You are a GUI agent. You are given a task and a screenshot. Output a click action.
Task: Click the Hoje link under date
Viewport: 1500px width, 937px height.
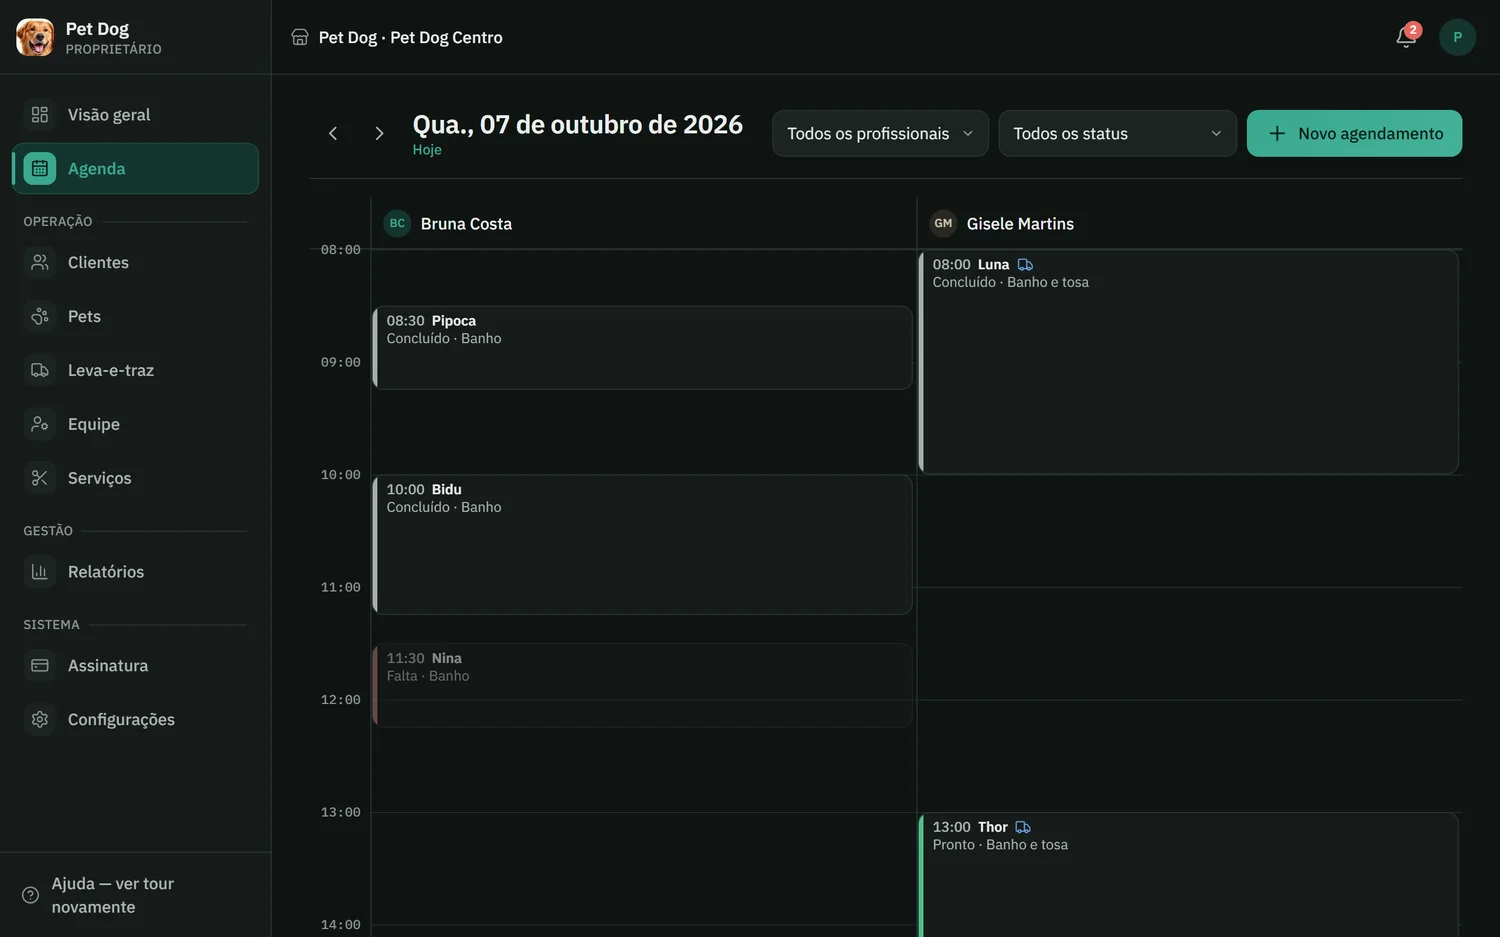pos(427,150)
